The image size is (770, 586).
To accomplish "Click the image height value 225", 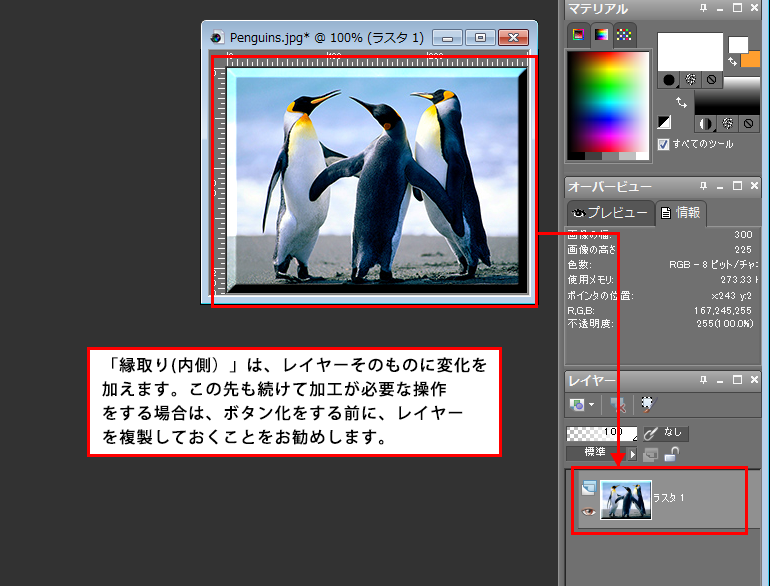I will pyautogui.click(x=743, y=250).
